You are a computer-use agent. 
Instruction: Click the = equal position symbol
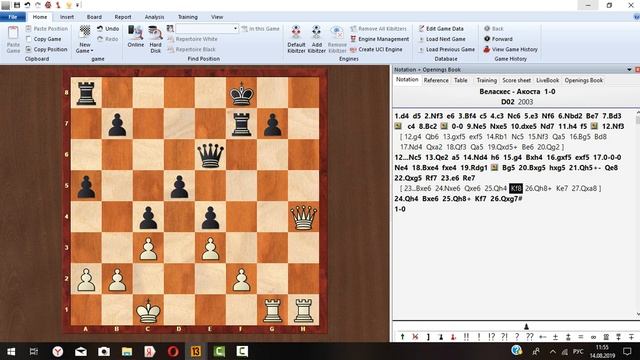coord(580,337)
